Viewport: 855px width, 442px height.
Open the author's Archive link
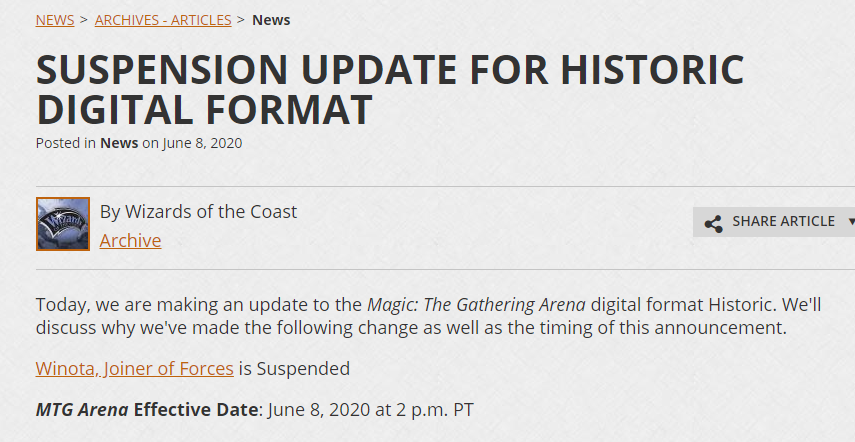[130, 241]
